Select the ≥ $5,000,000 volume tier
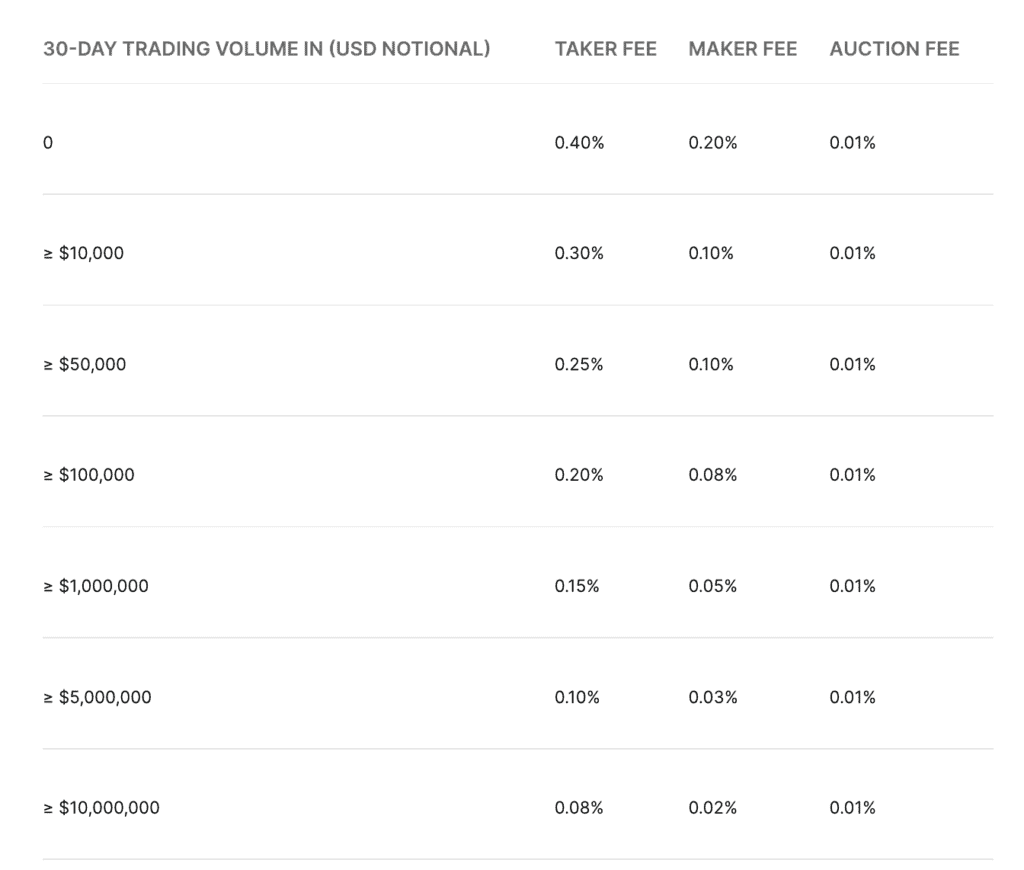The image size is (1024, 870). pos(97,697)
